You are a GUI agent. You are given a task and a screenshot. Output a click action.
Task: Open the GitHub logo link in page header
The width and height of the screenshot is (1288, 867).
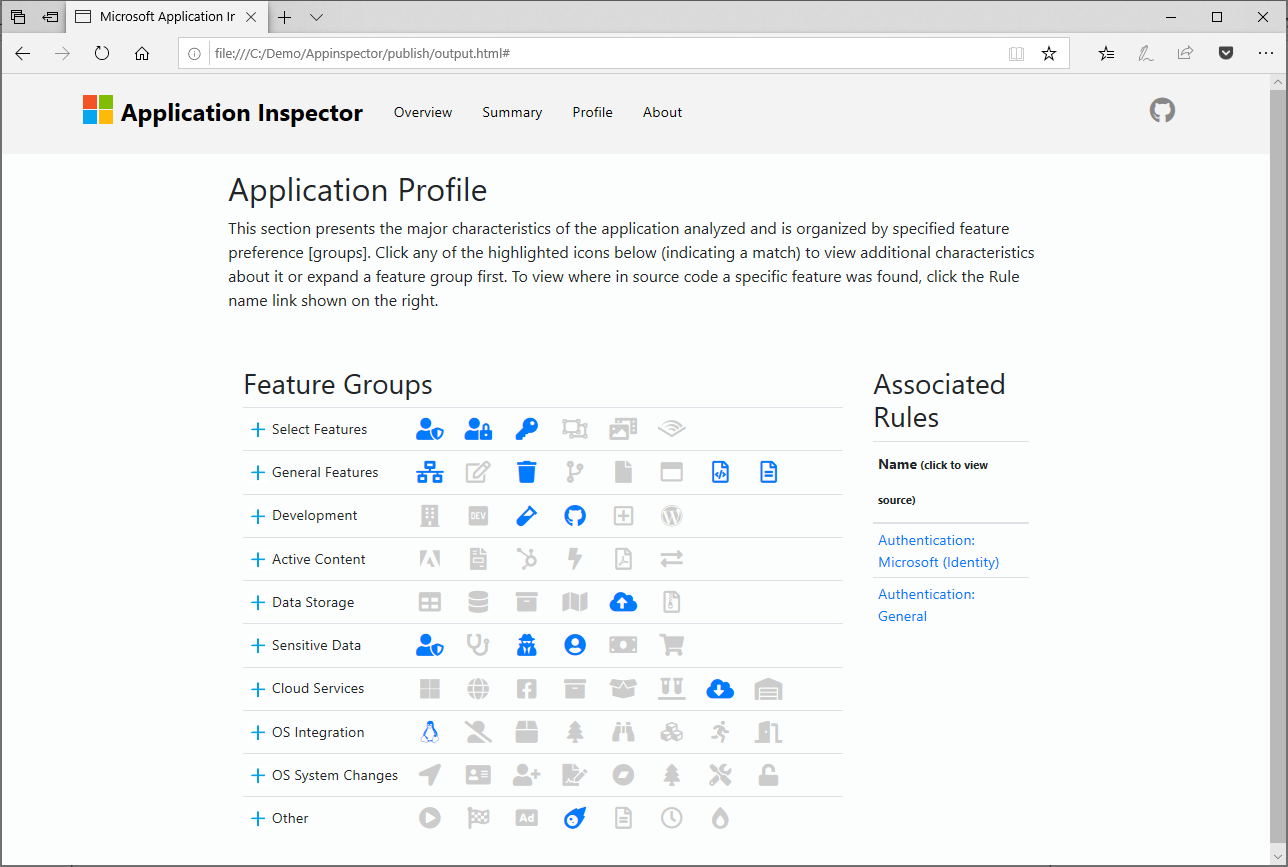coord(1162,111)
